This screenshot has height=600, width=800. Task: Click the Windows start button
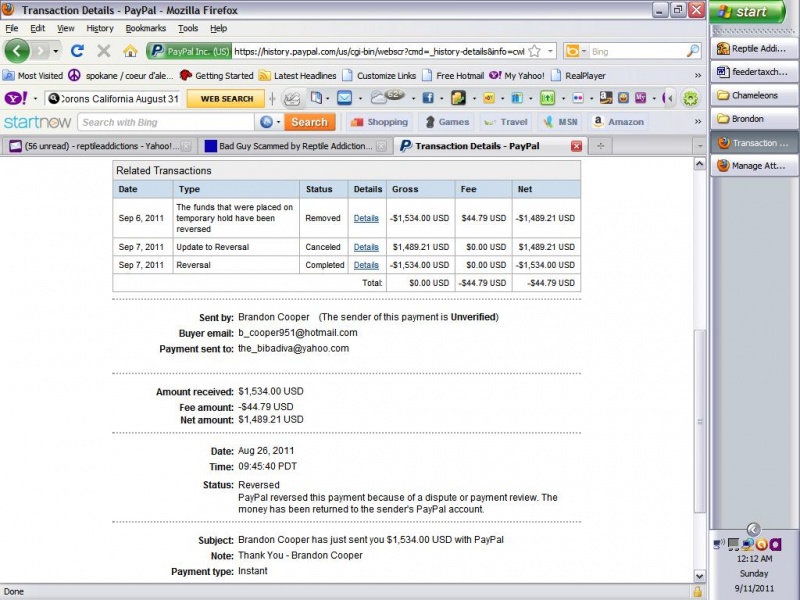point(746,11)
